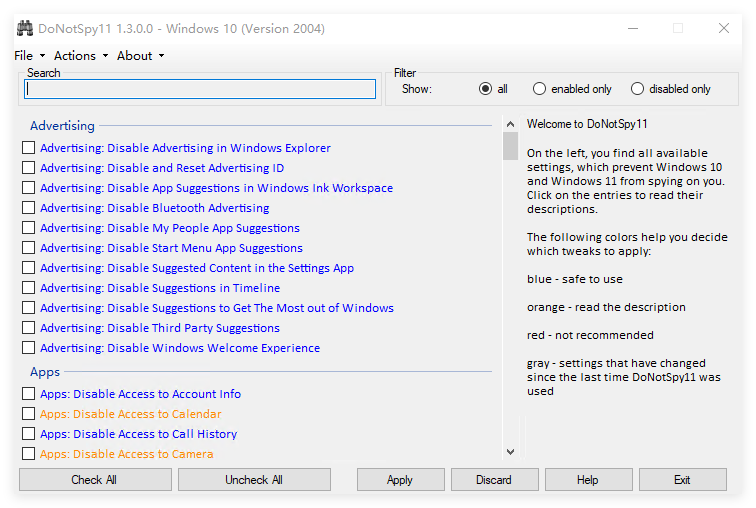
Task: Close the DoNotSpy11 window
Action: click(x=723, y=28)
